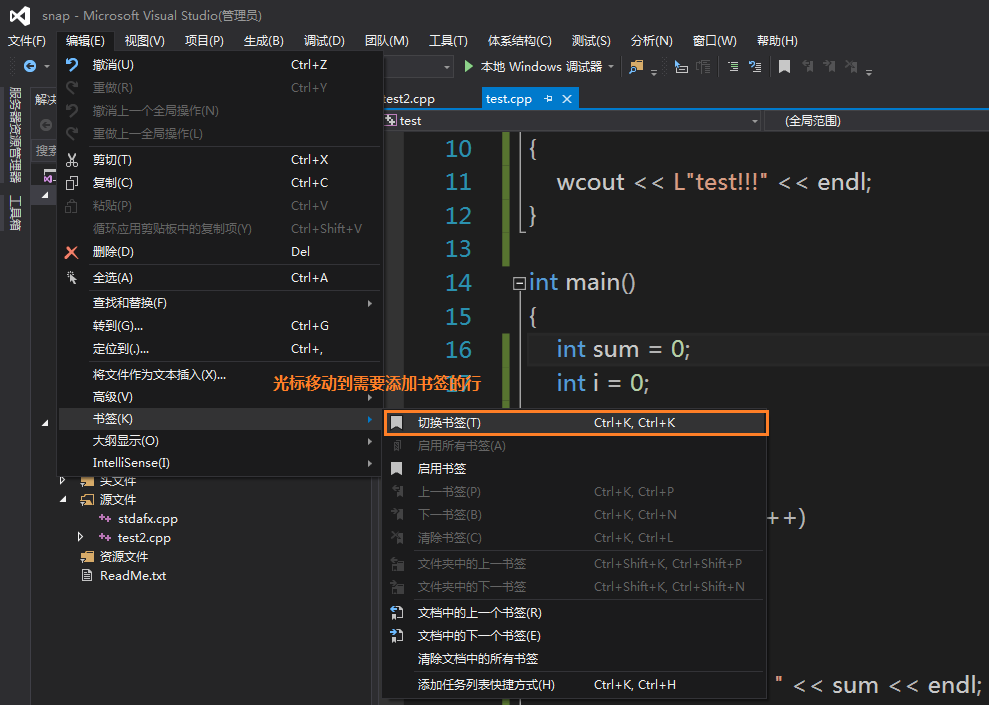Start debugging with 本地 Windows 调试器 green arrow
989x705 pixels.
pos(468,66)
